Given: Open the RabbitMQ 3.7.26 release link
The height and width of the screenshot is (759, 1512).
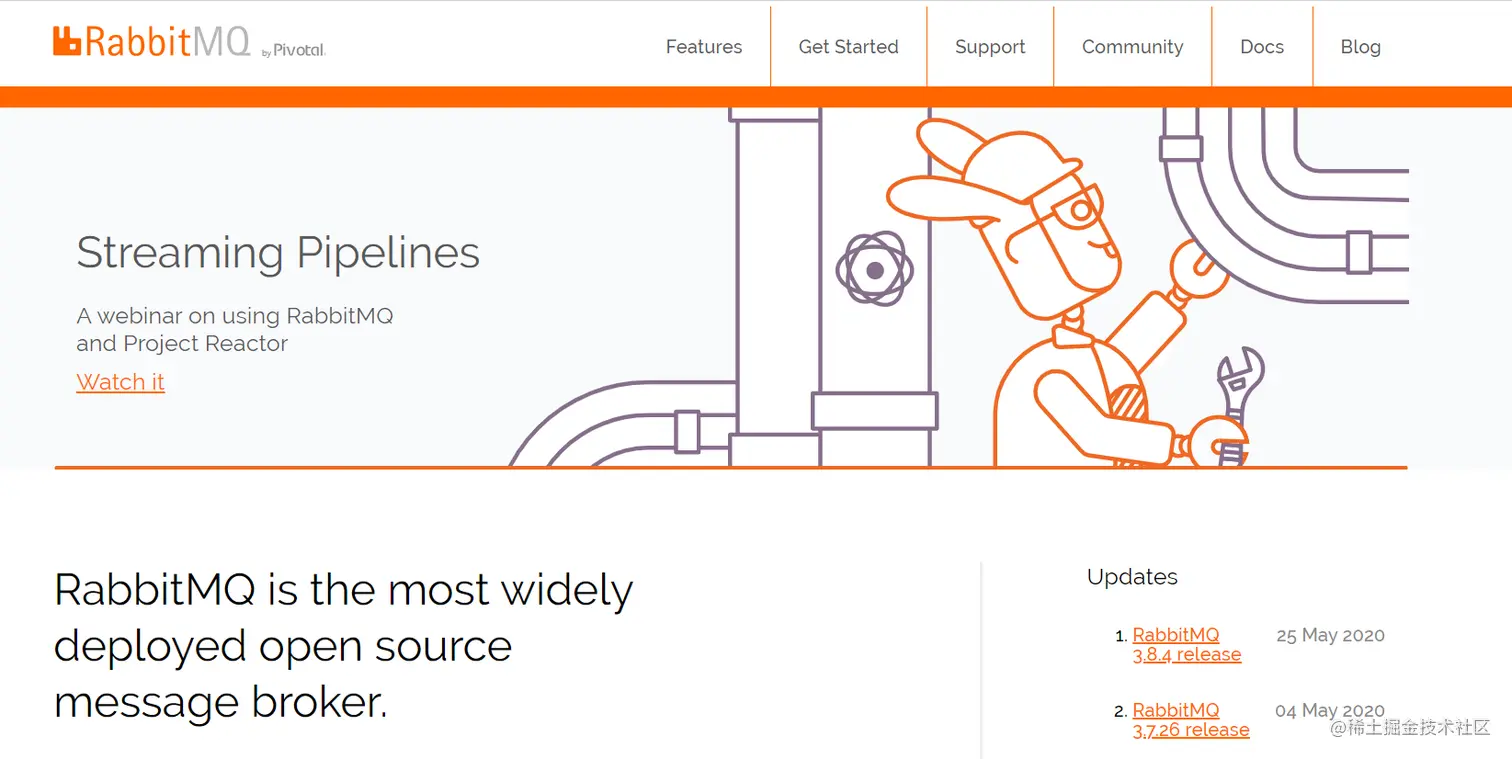Looking at the screenshot, I should 1190,720.
